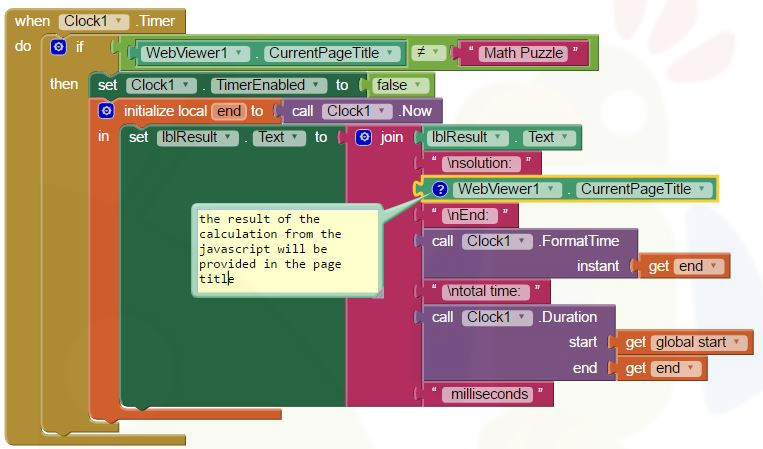Open Clock1 dropdown in the FormatTime call
Image resolution: width=763 pixels, height=449 pixels.
pyautogui.click(x=496, y=241)
